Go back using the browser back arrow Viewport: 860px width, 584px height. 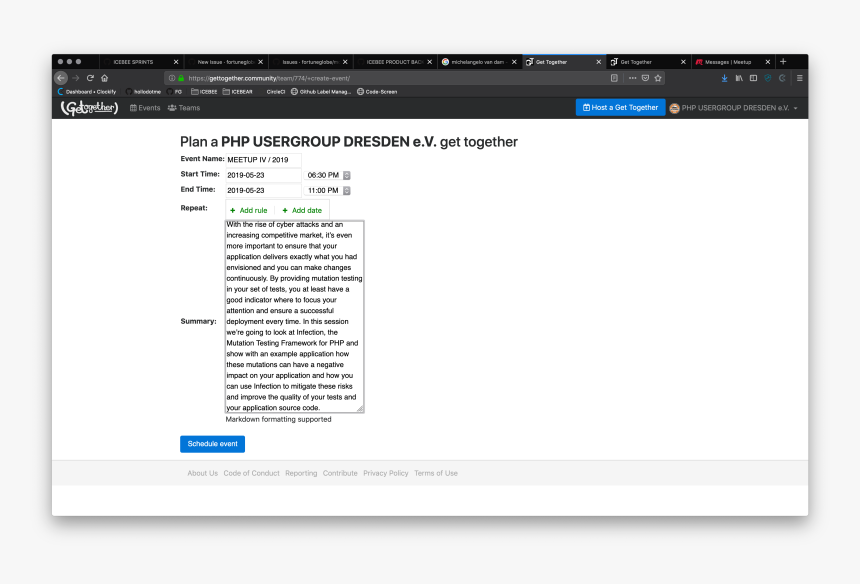[61, 78]
